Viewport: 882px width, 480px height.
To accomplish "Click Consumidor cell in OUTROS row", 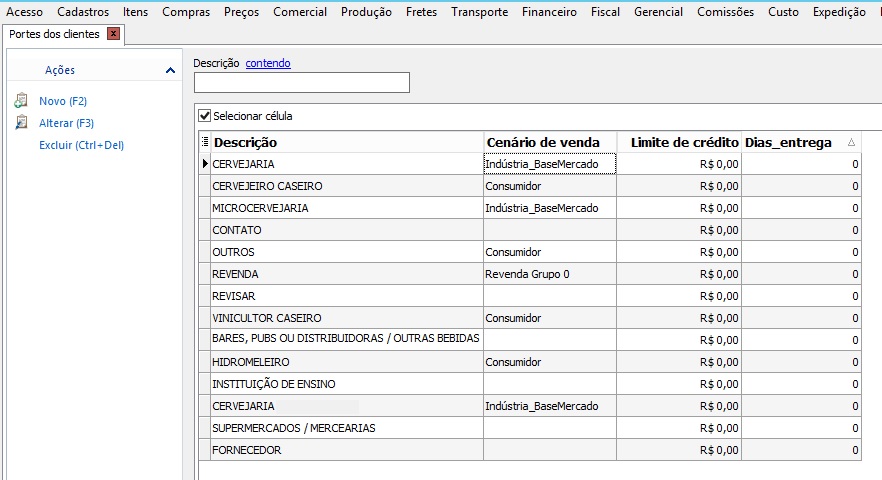I will [550, 252].
